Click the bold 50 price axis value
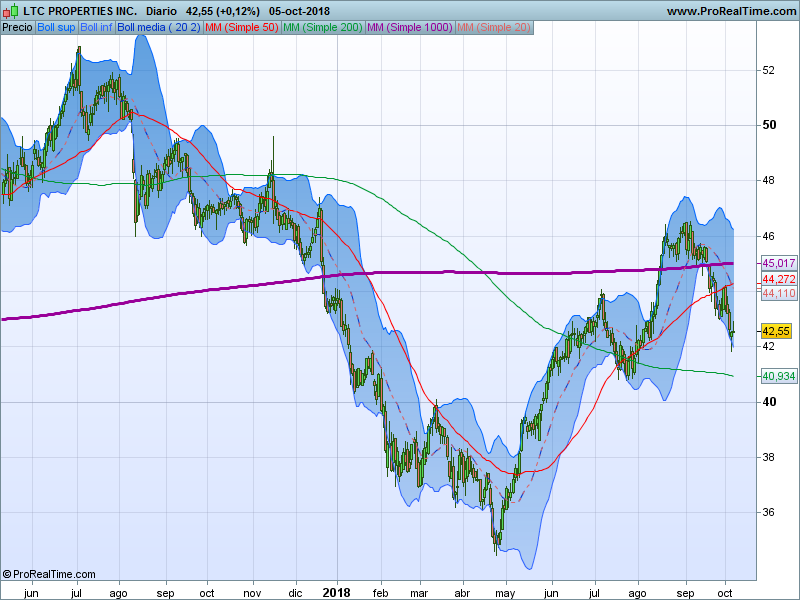This screenshot has width=800, height=600. point(769,125)
